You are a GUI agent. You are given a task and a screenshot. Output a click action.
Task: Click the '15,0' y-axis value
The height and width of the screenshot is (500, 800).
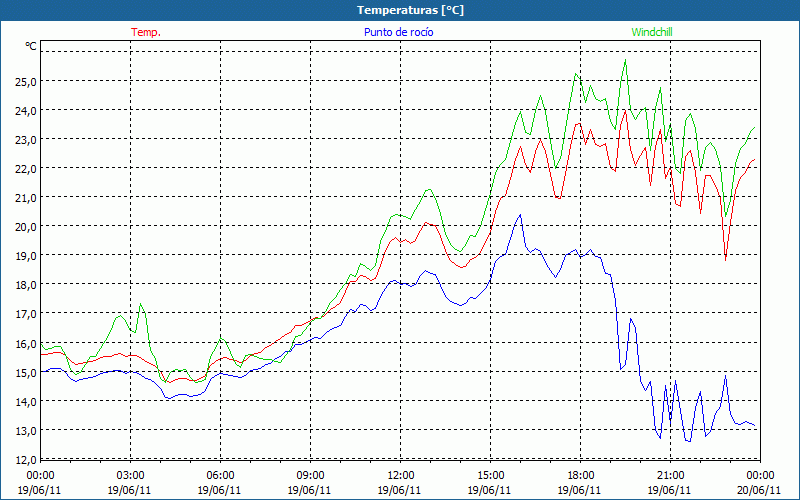pos(24,373)
